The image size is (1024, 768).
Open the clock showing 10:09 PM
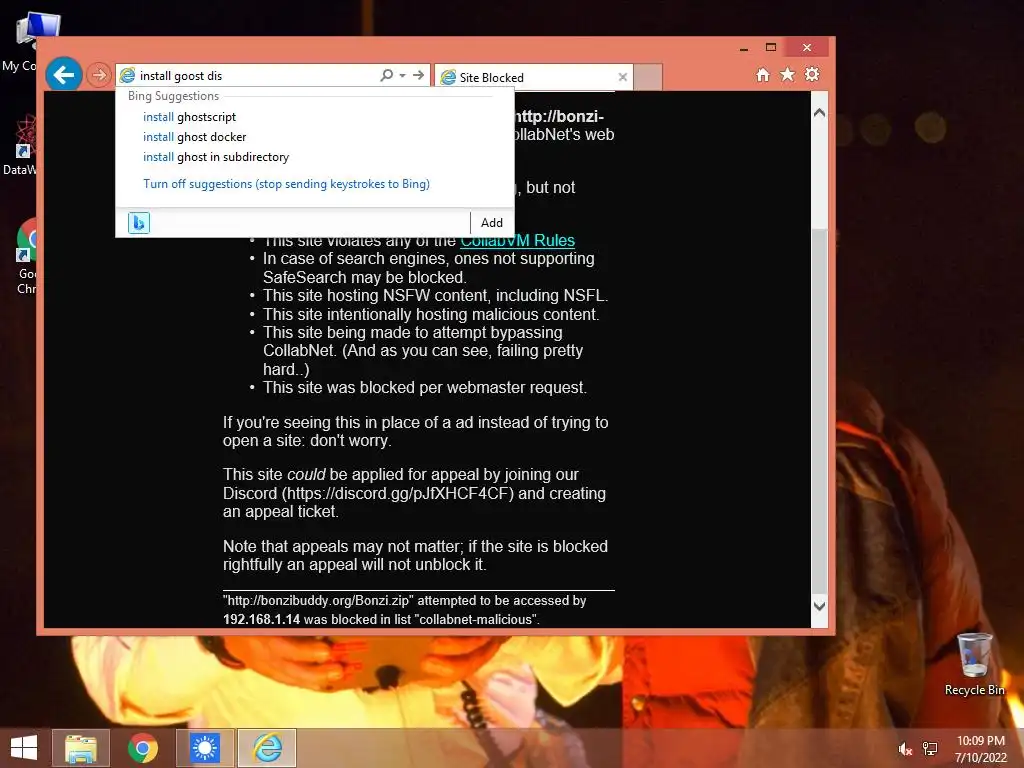980,749
